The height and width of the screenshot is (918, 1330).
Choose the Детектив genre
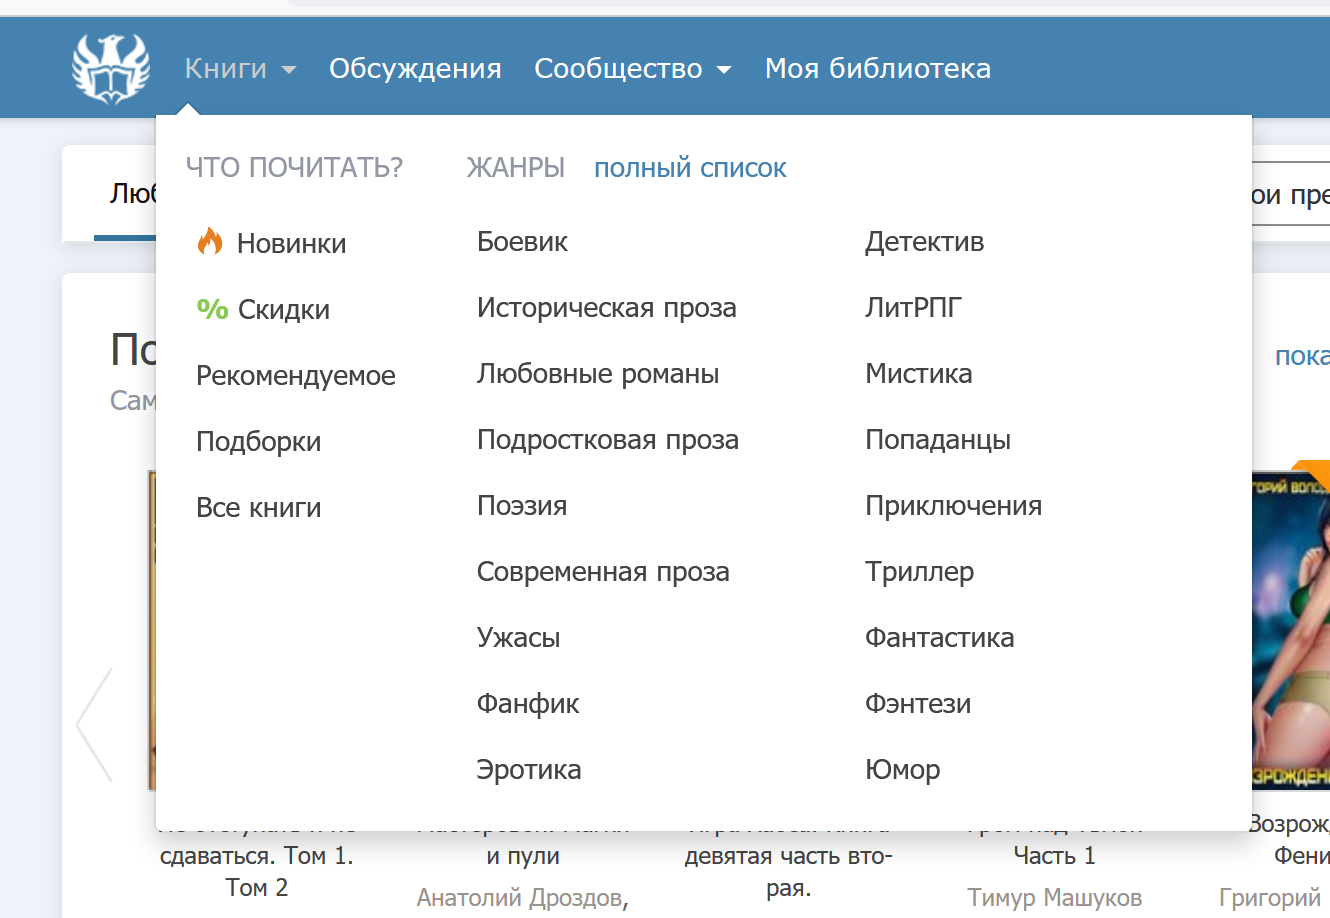[924, 242]
